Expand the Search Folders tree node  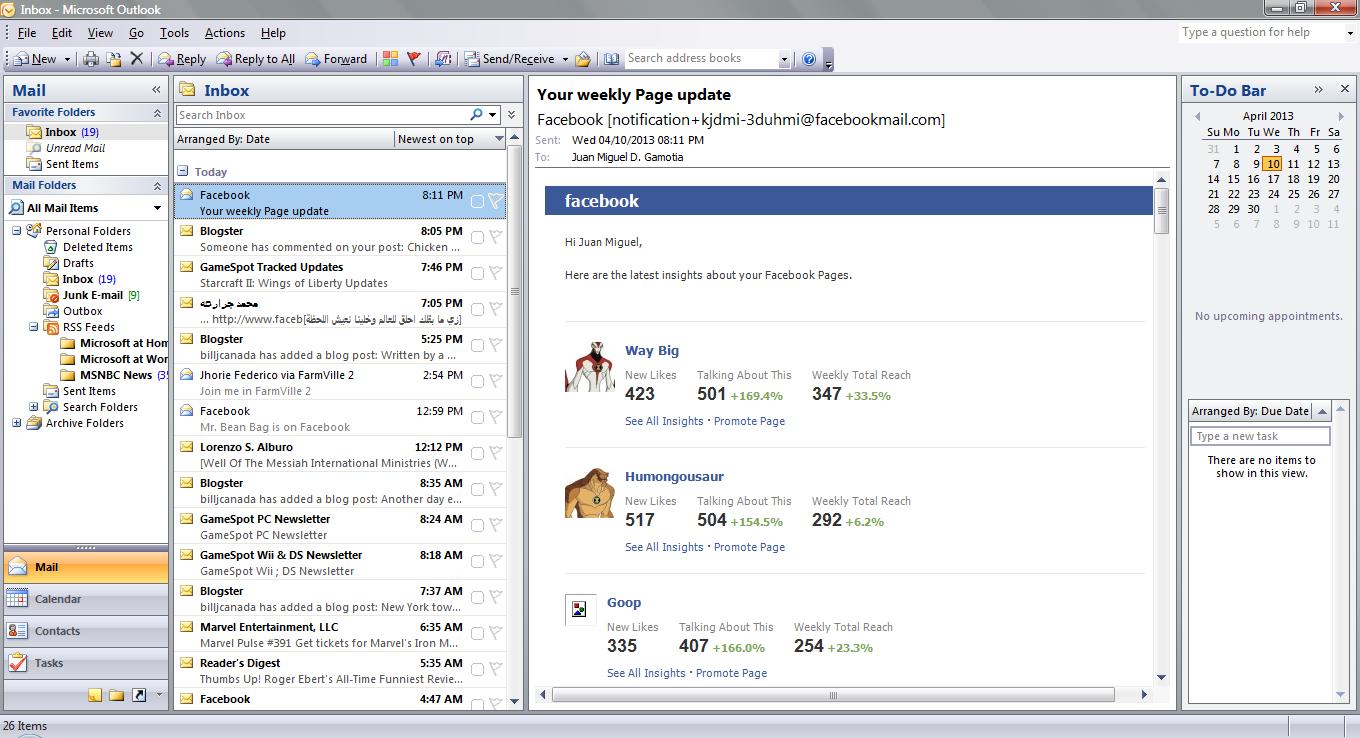click(33, 407)
